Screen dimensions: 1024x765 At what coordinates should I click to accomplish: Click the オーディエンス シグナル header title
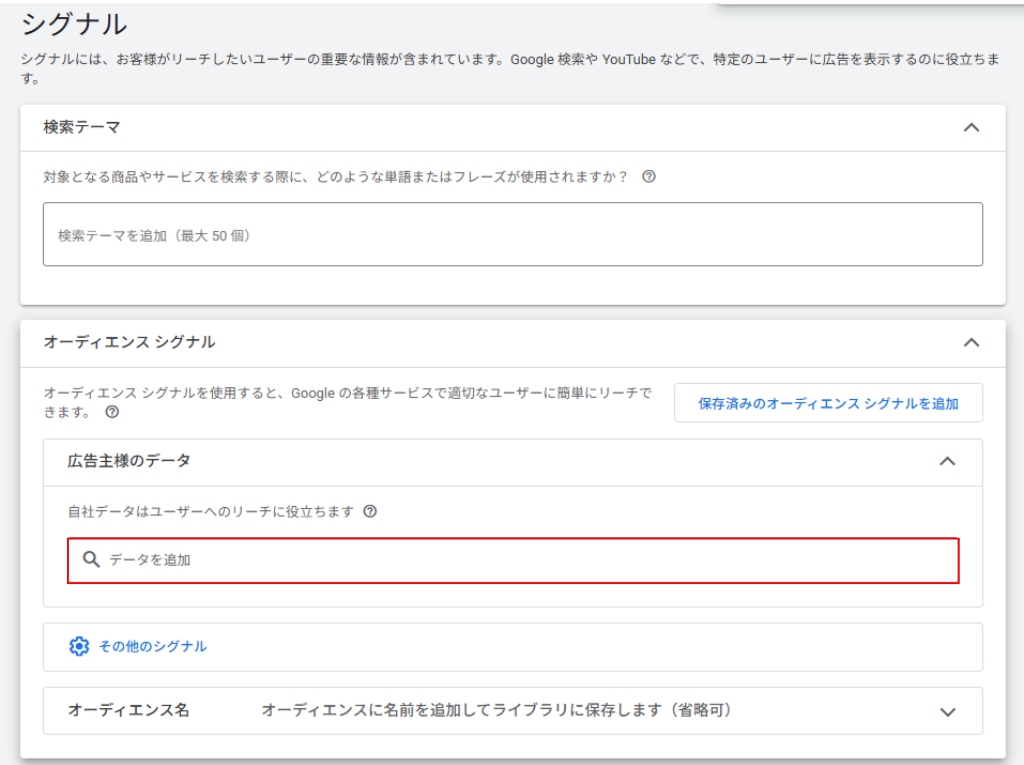[x=129, y=342]
